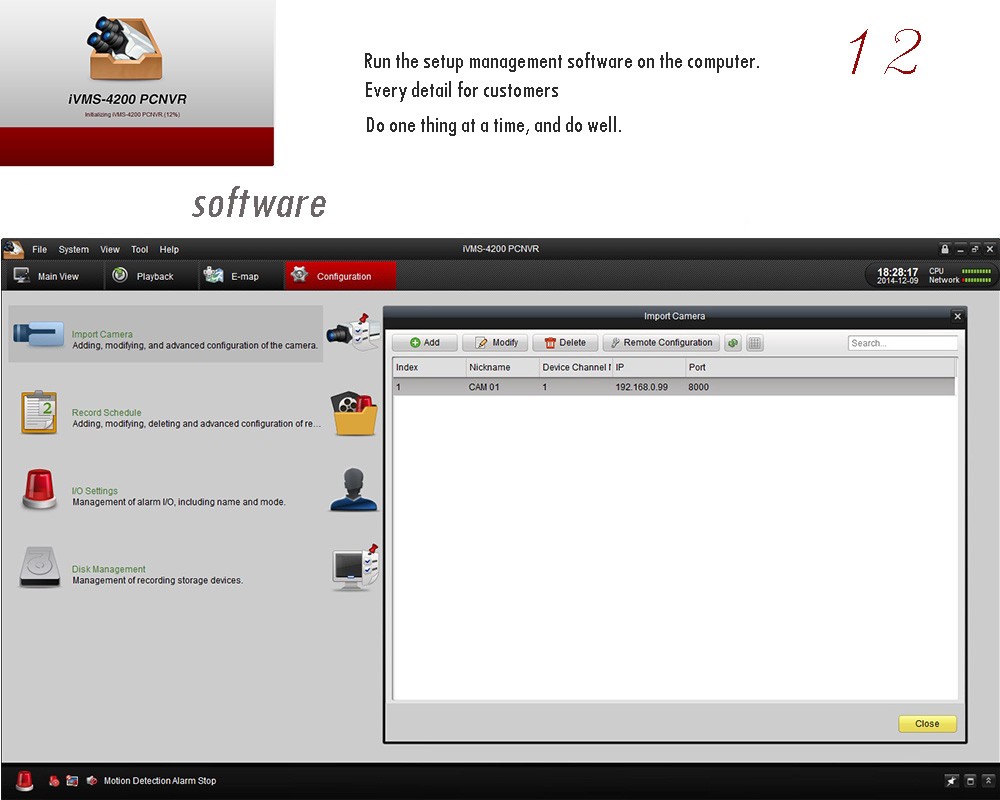Screen dimensions: 1000x800
Task: Switch to the Playback tab
Action: tap(143, 276)
